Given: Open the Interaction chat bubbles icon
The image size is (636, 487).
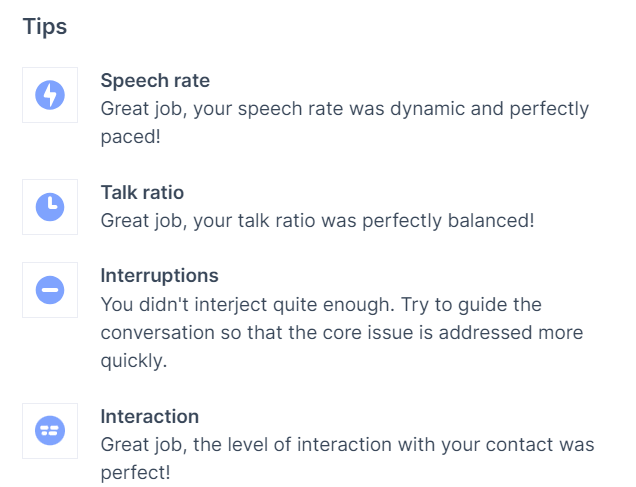Looking at the screenshot, I should pos(50,431).
